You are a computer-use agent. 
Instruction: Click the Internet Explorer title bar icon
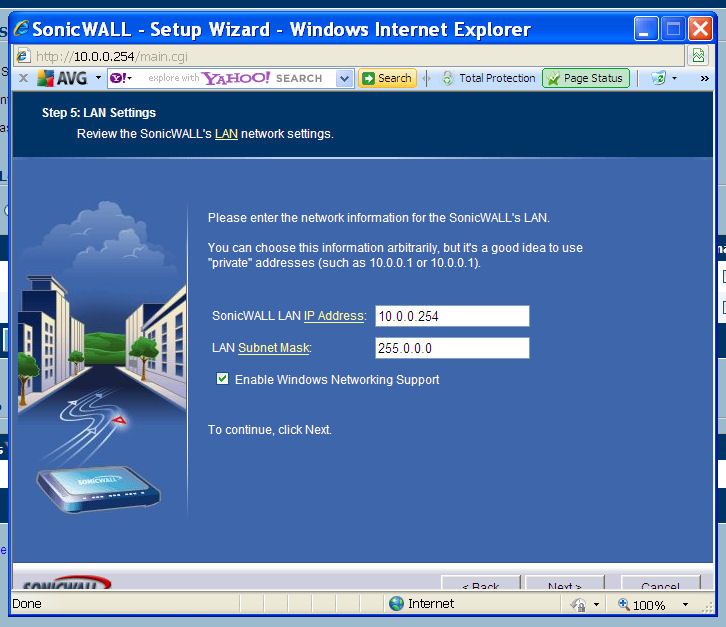(x=21, y=29)
